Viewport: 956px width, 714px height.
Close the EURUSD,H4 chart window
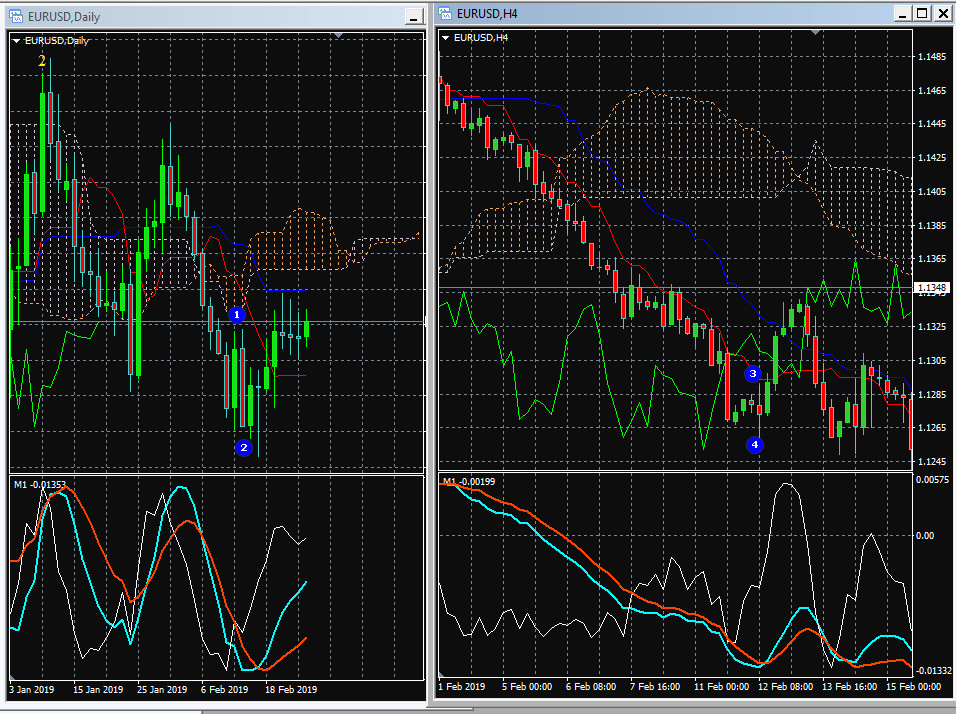tap(943, 13)
